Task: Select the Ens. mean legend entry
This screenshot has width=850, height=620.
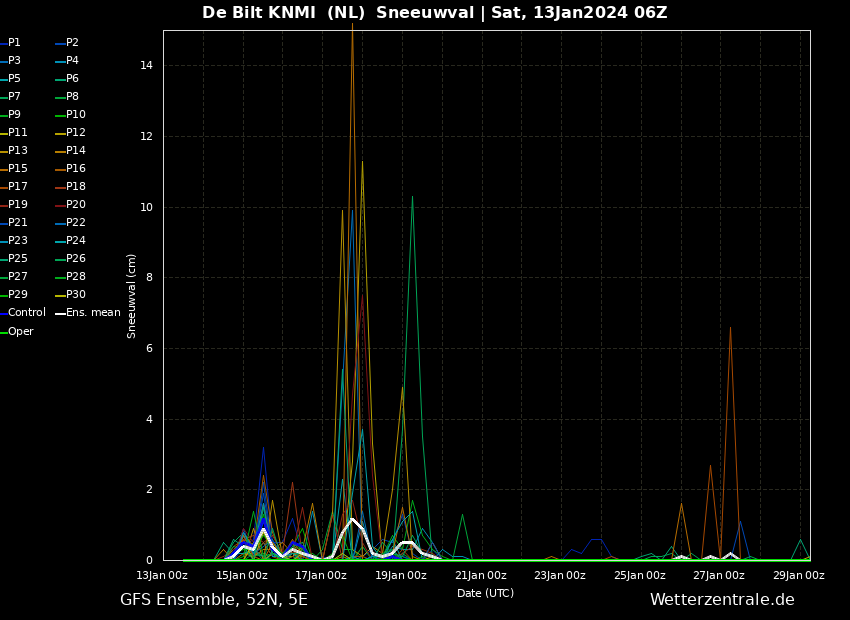Action: [x=88, y=313]
